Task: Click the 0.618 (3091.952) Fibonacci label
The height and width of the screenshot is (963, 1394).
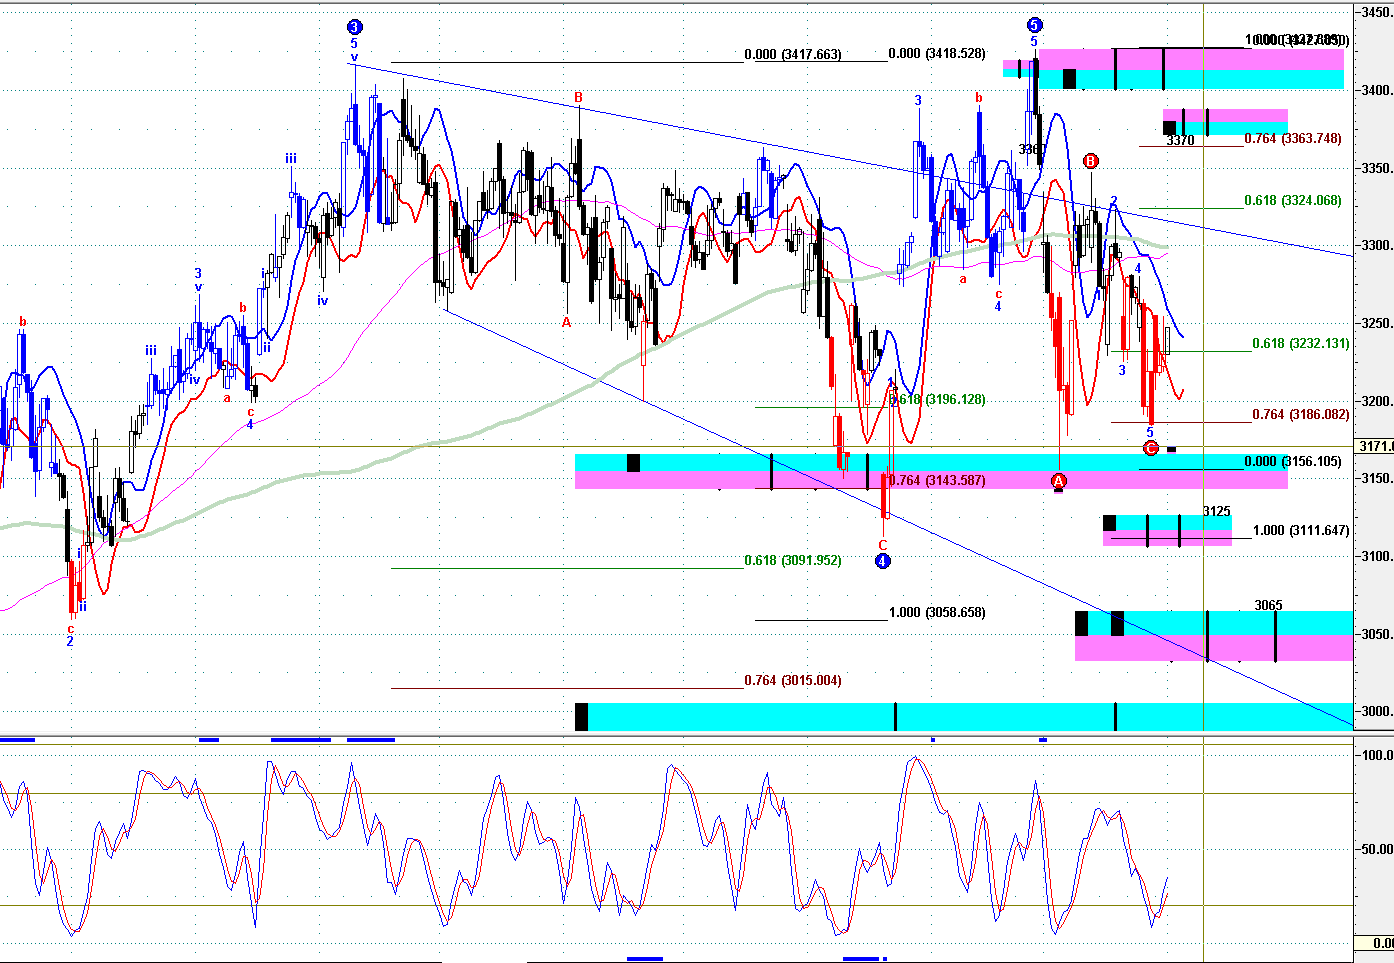Action: point(792,561)
